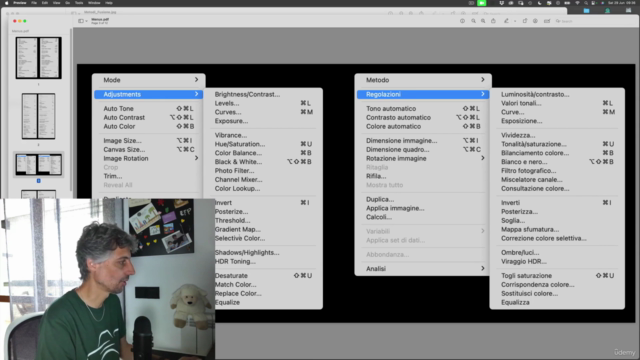Click the Form Filling toolbar icon

[547, 21]
